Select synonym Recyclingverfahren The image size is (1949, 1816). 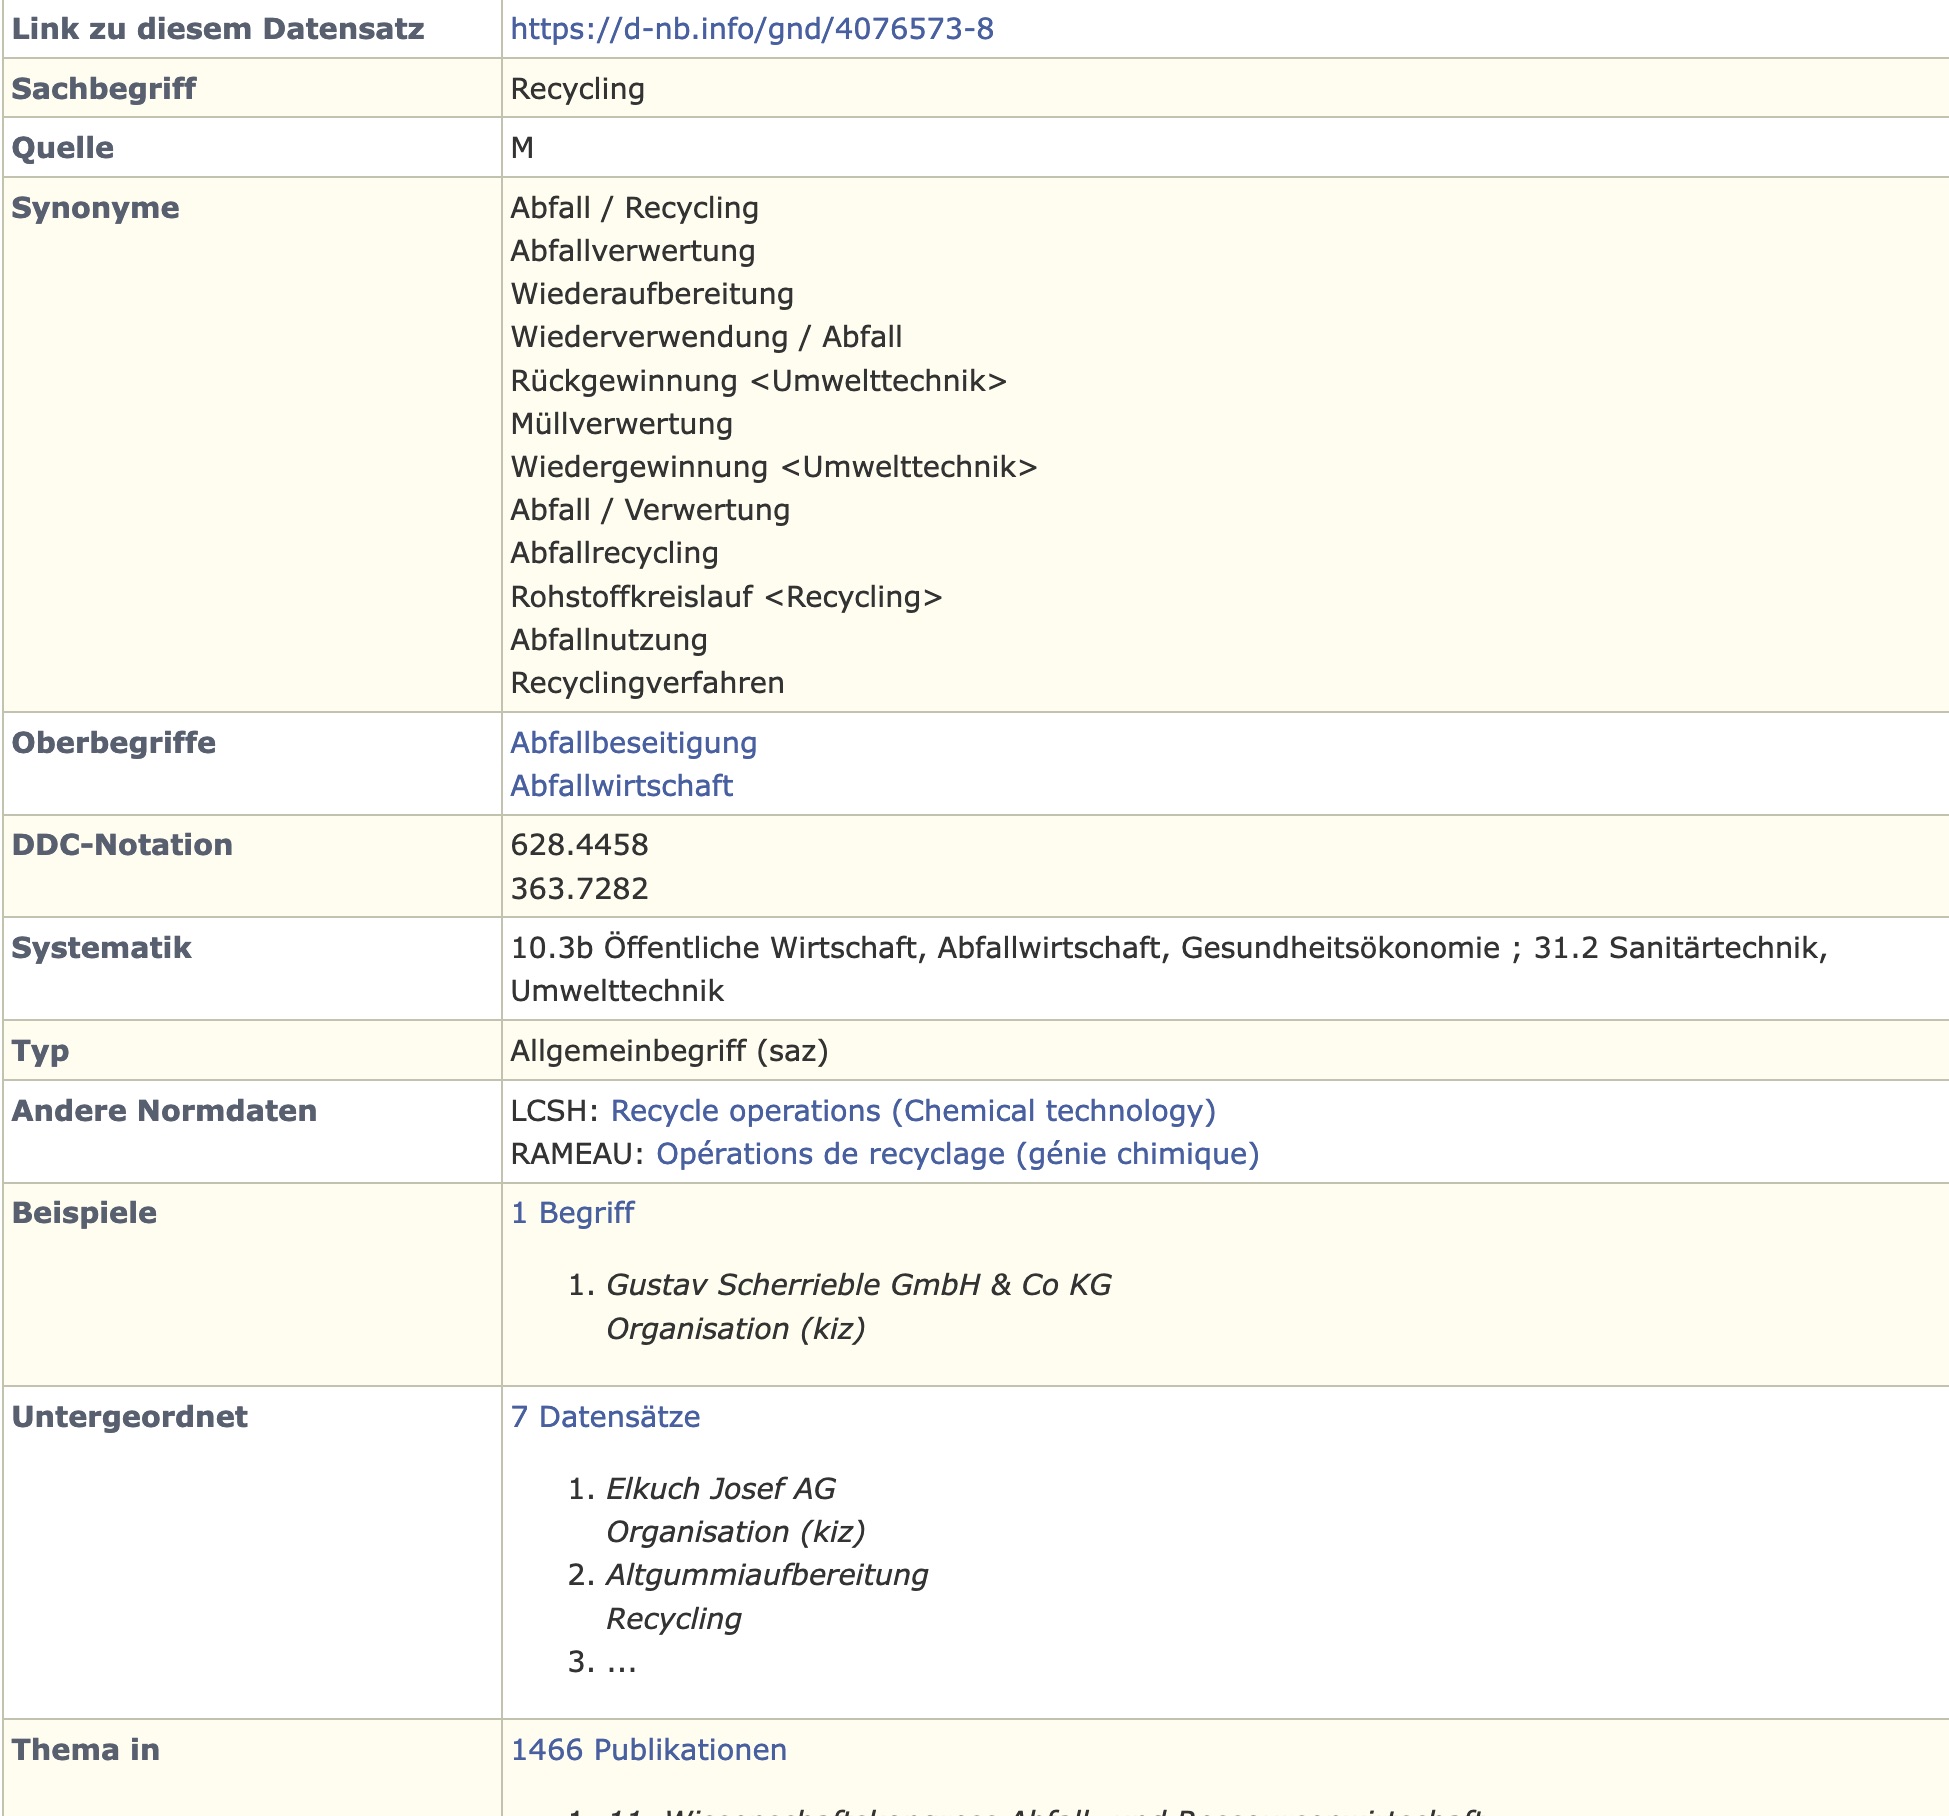tap(647, 683)
